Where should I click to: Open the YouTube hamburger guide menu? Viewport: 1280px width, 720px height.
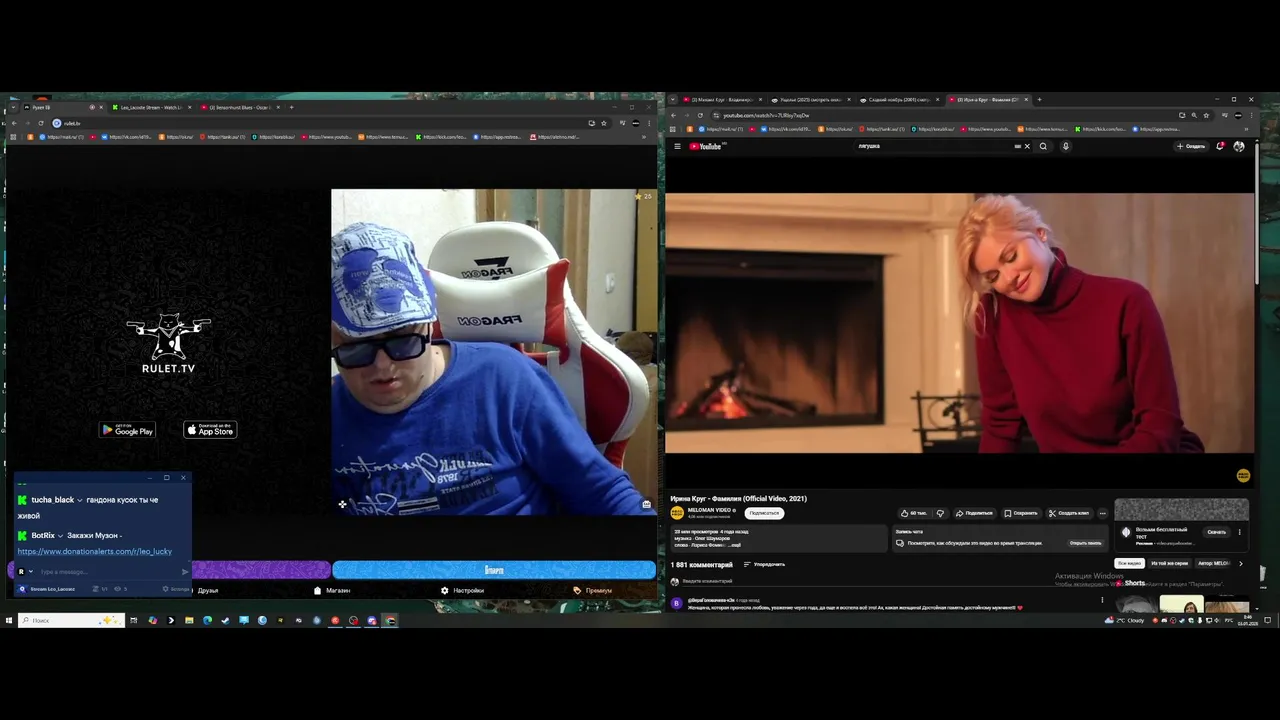677,146
